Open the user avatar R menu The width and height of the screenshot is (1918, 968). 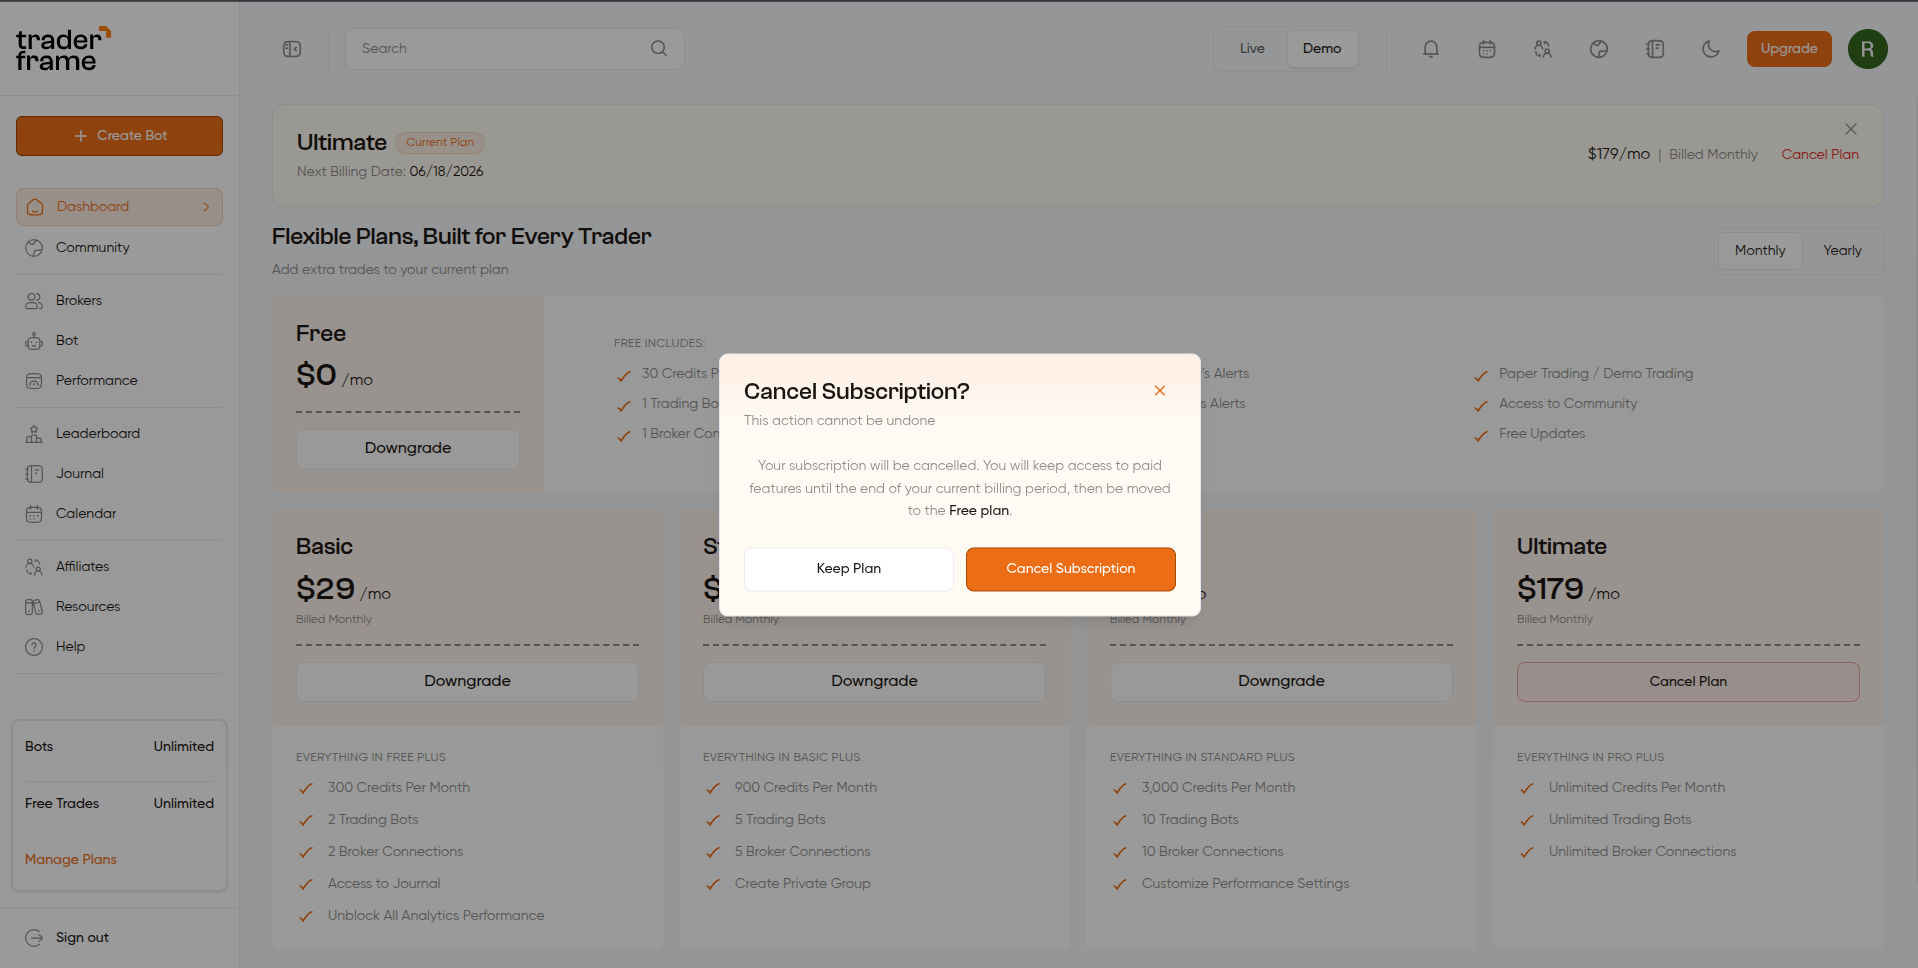tap(1867, 49)
